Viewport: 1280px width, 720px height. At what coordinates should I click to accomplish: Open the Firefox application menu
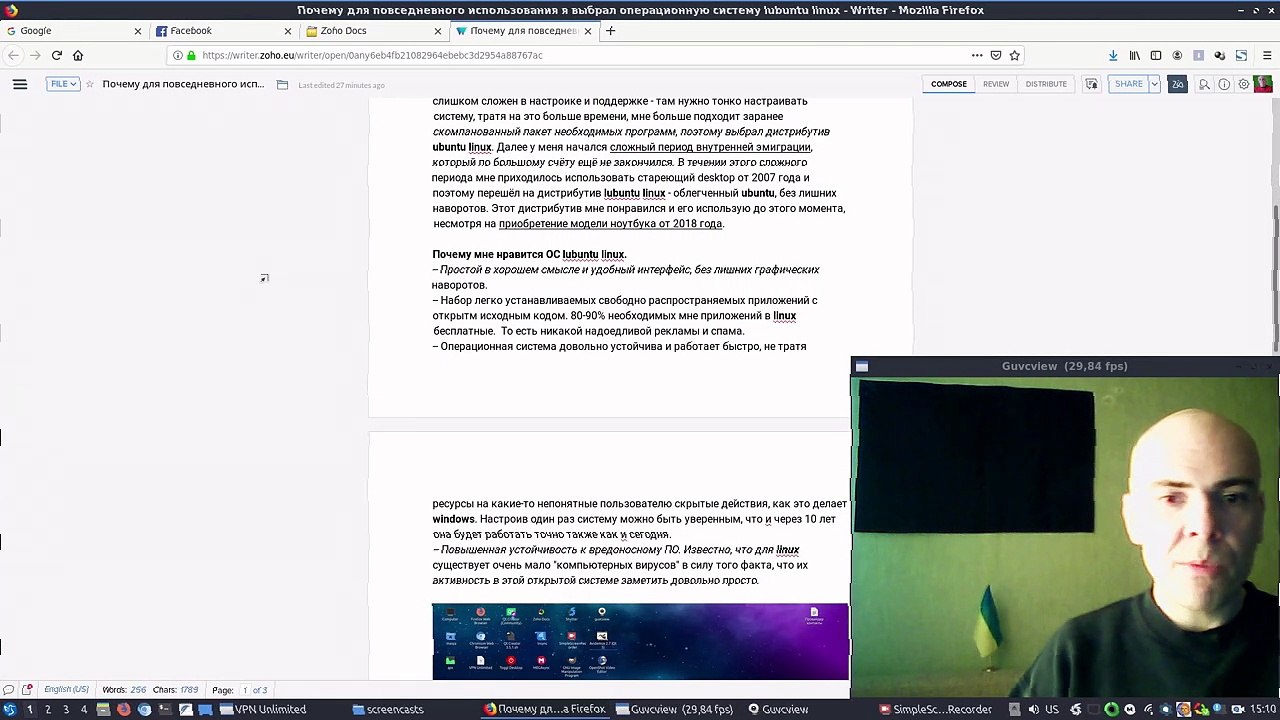pos(1267,56)
